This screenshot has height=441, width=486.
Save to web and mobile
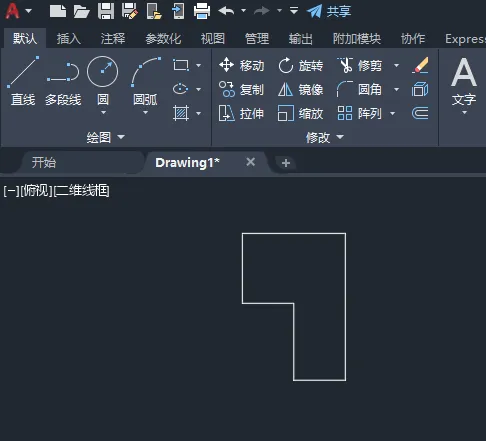[x=178, y=11]
